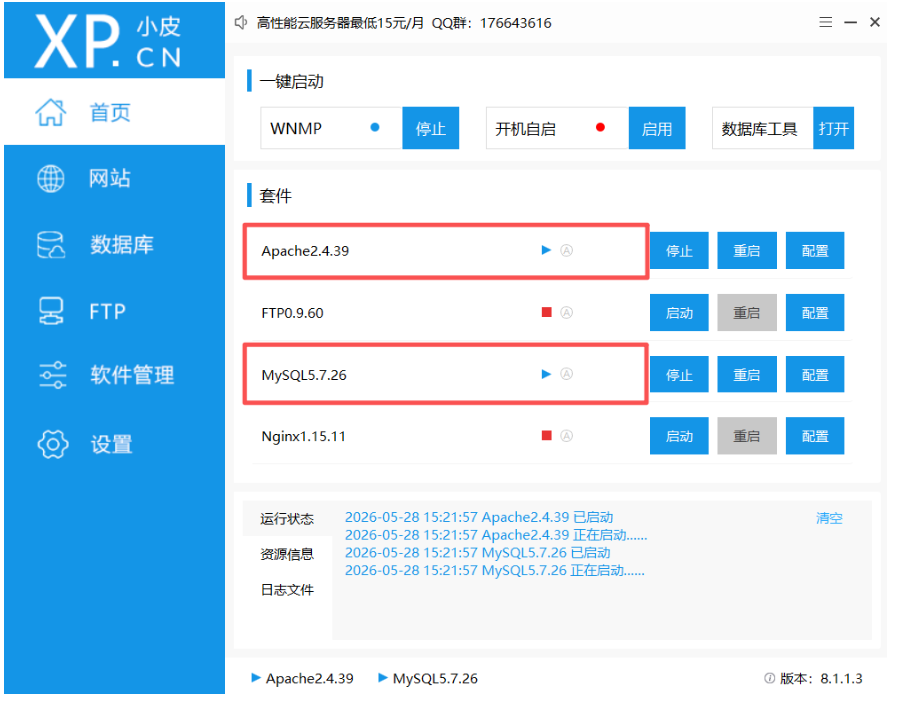Select the 运行状态 tab

click(287, 519)
